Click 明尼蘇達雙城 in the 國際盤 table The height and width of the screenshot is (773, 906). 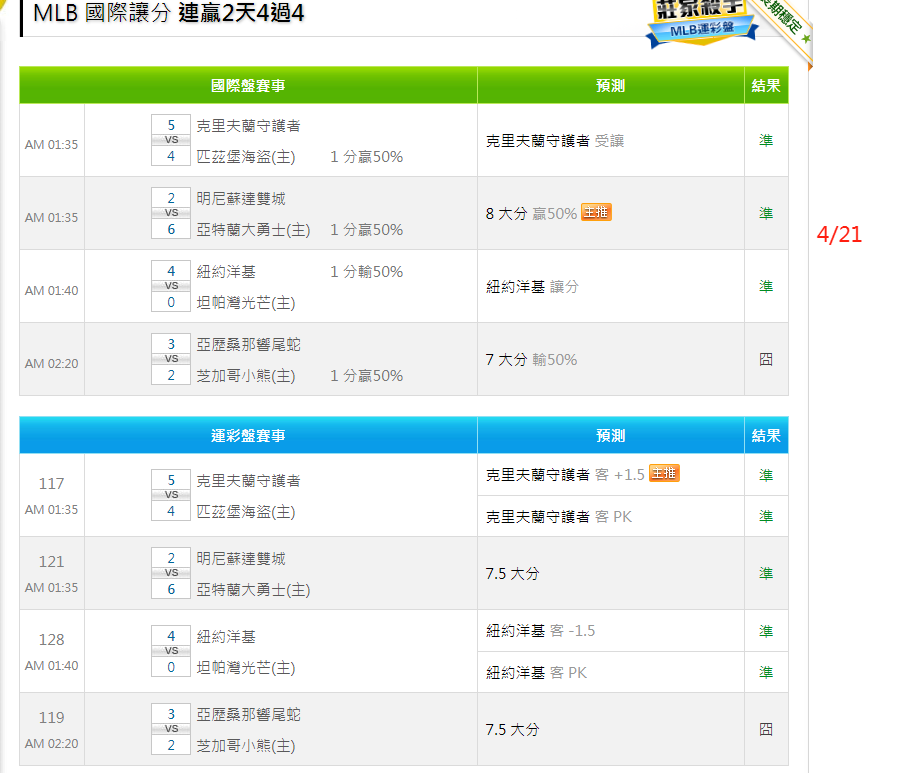click(x=241, y=199)
